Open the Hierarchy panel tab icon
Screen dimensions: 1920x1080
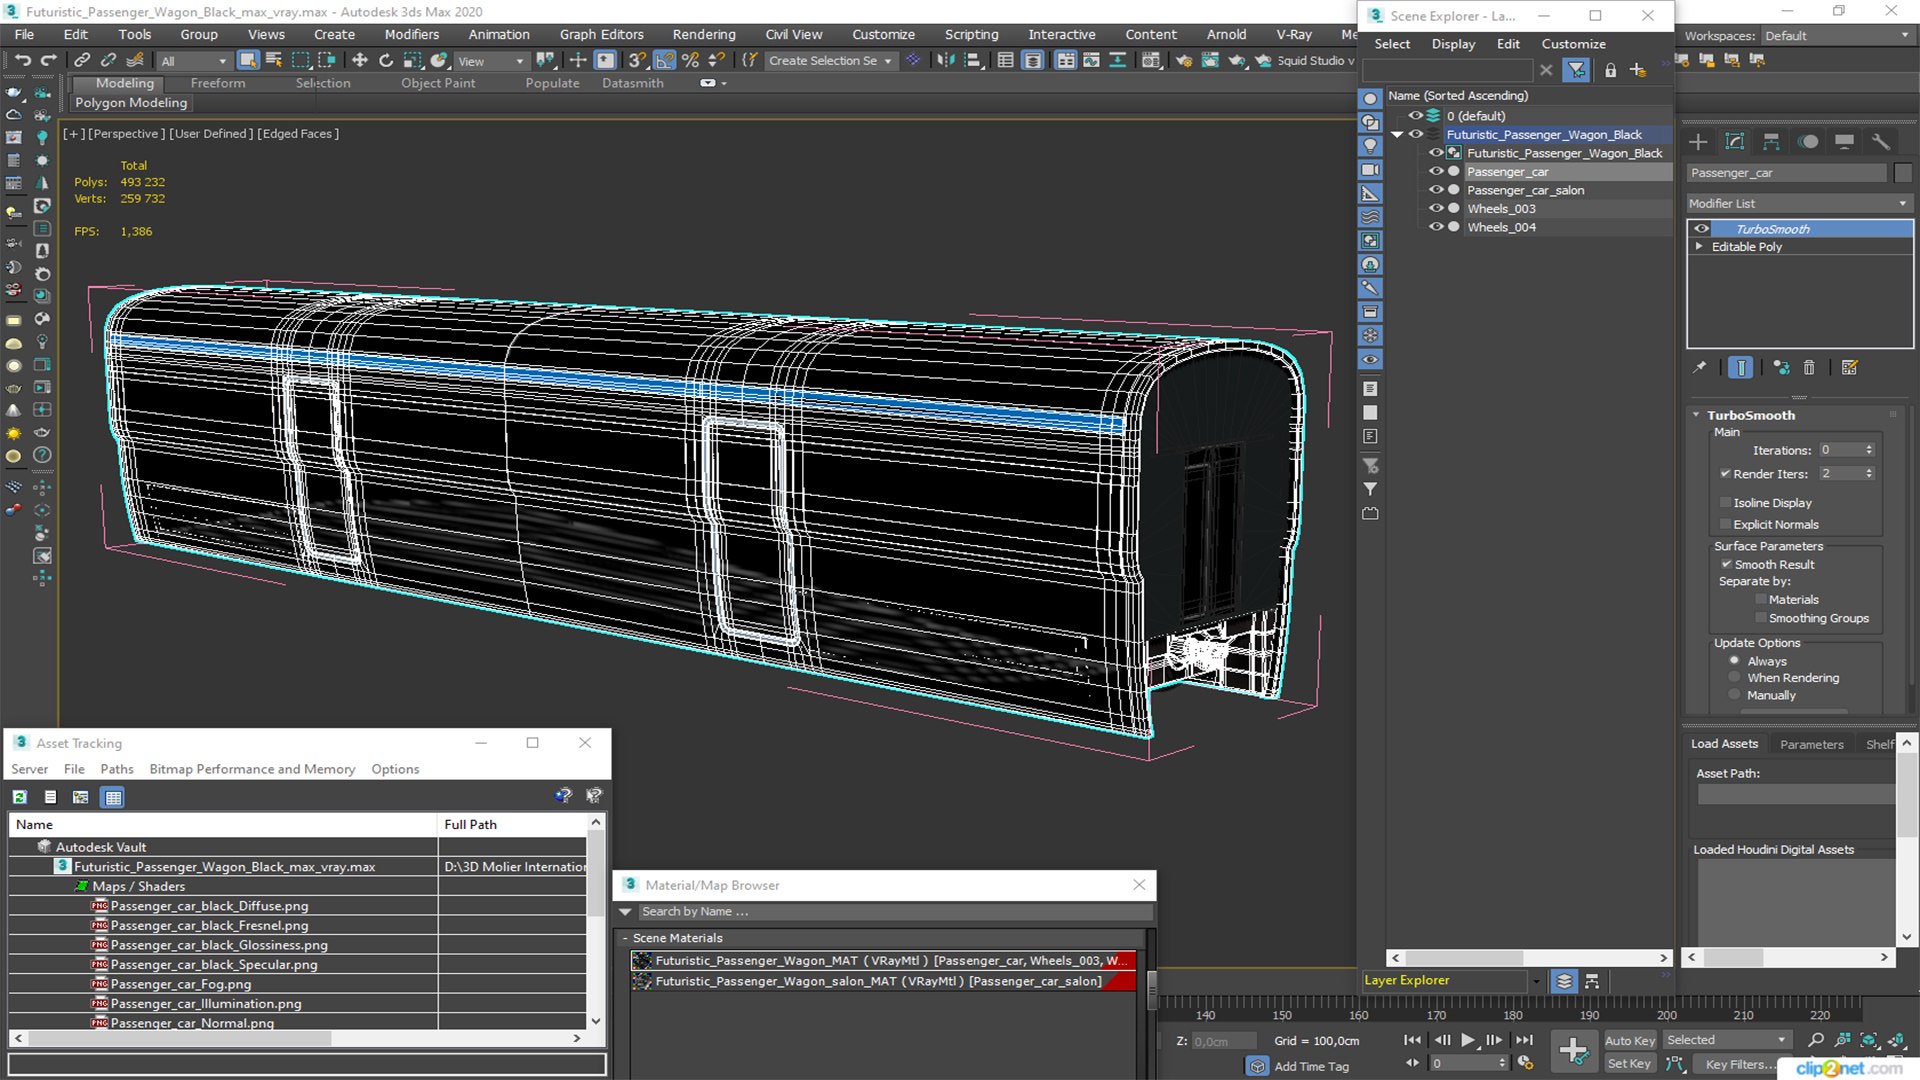[1771, 142]
